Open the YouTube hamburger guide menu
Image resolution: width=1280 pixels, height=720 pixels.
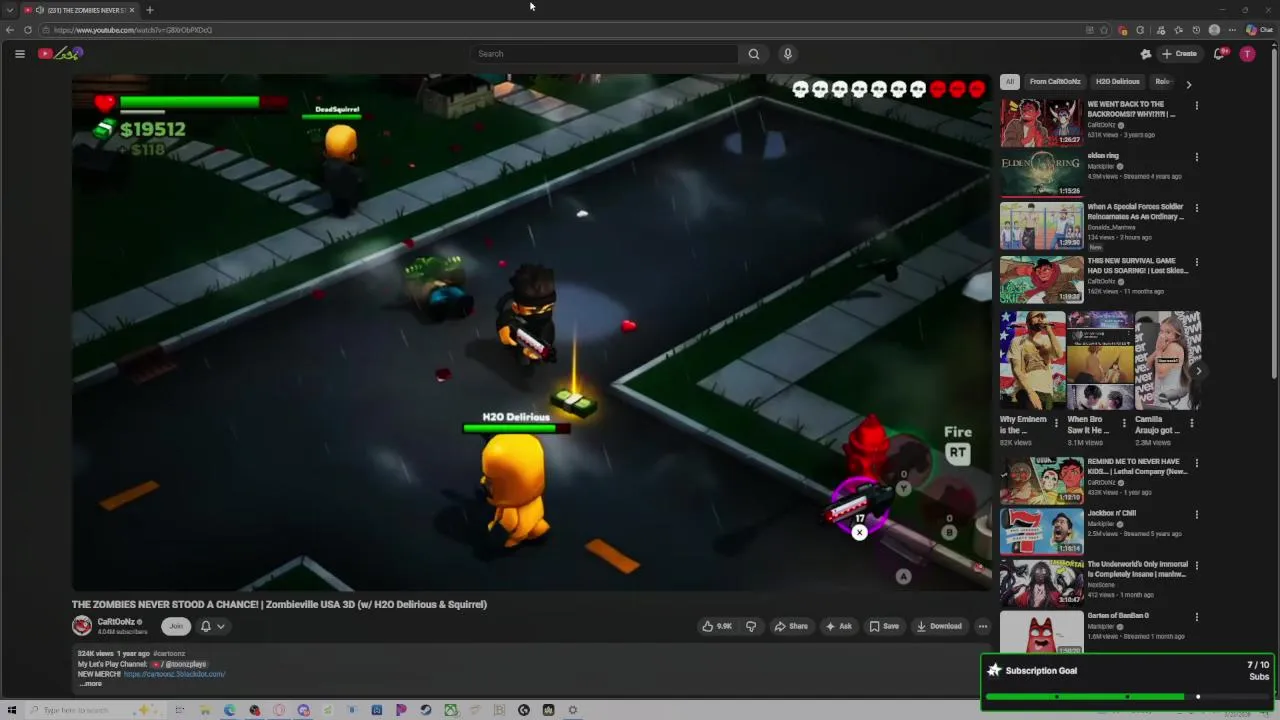point(19,54)
